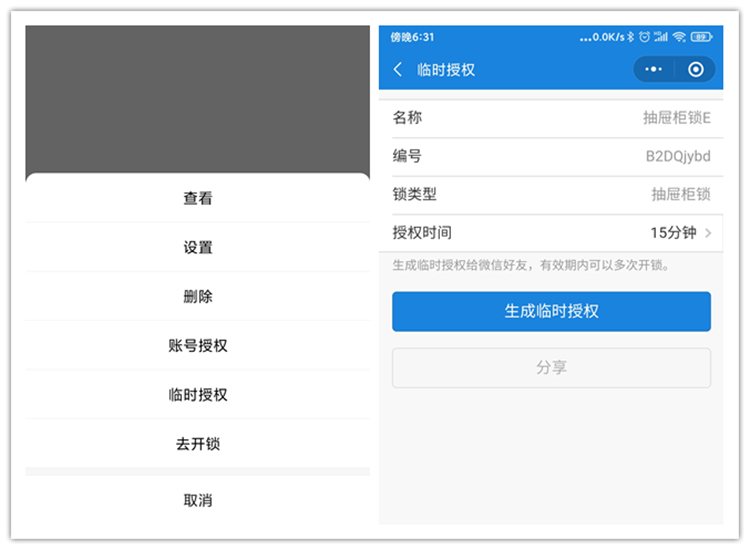Tap the time 傍晚6:31 in status bar
Viewport: 750px width, 550px height.
coord(412,37)
